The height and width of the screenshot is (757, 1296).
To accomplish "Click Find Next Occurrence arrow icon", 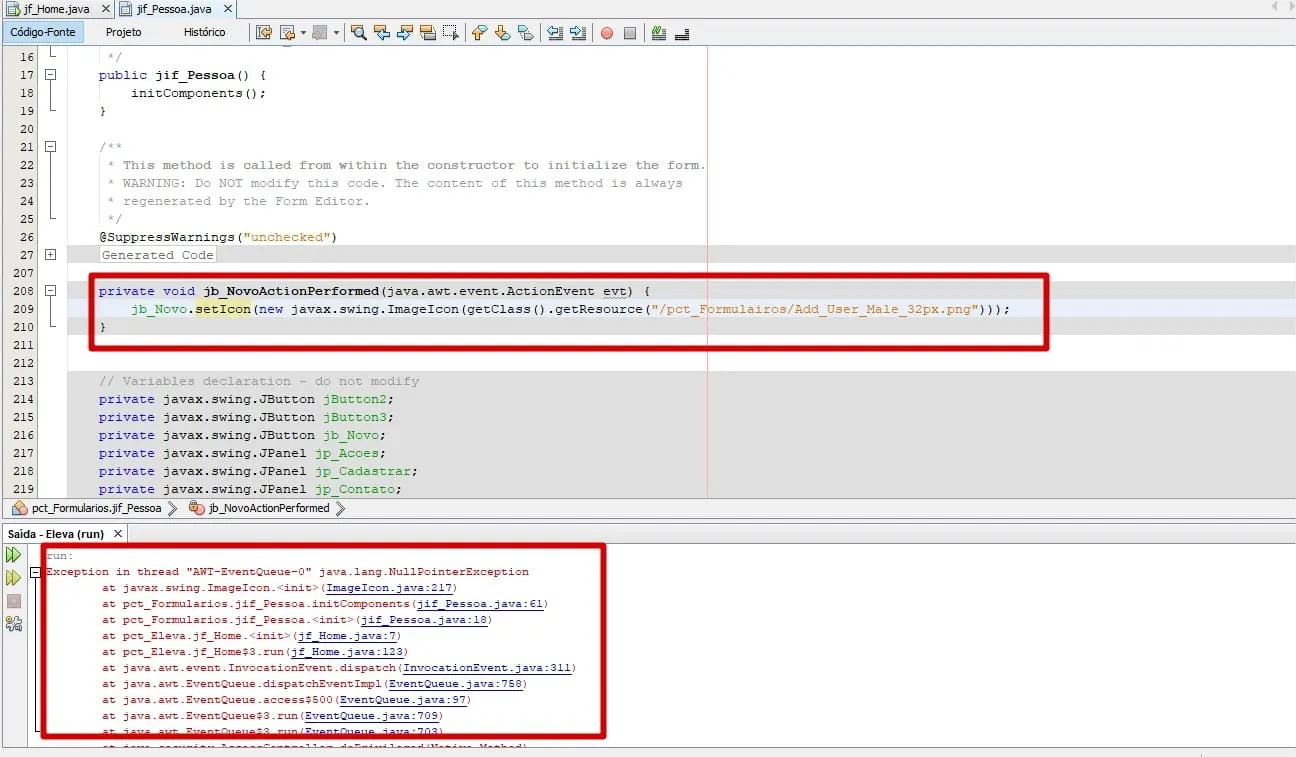I will point(405,33).
